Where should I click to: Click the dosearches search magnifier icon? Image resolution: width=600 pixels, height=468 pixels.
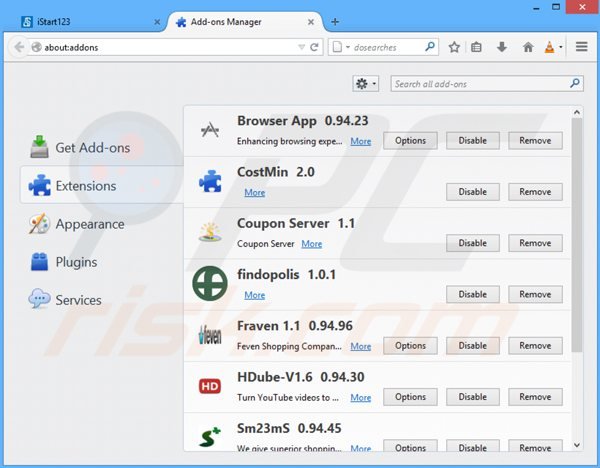[430, 47]
